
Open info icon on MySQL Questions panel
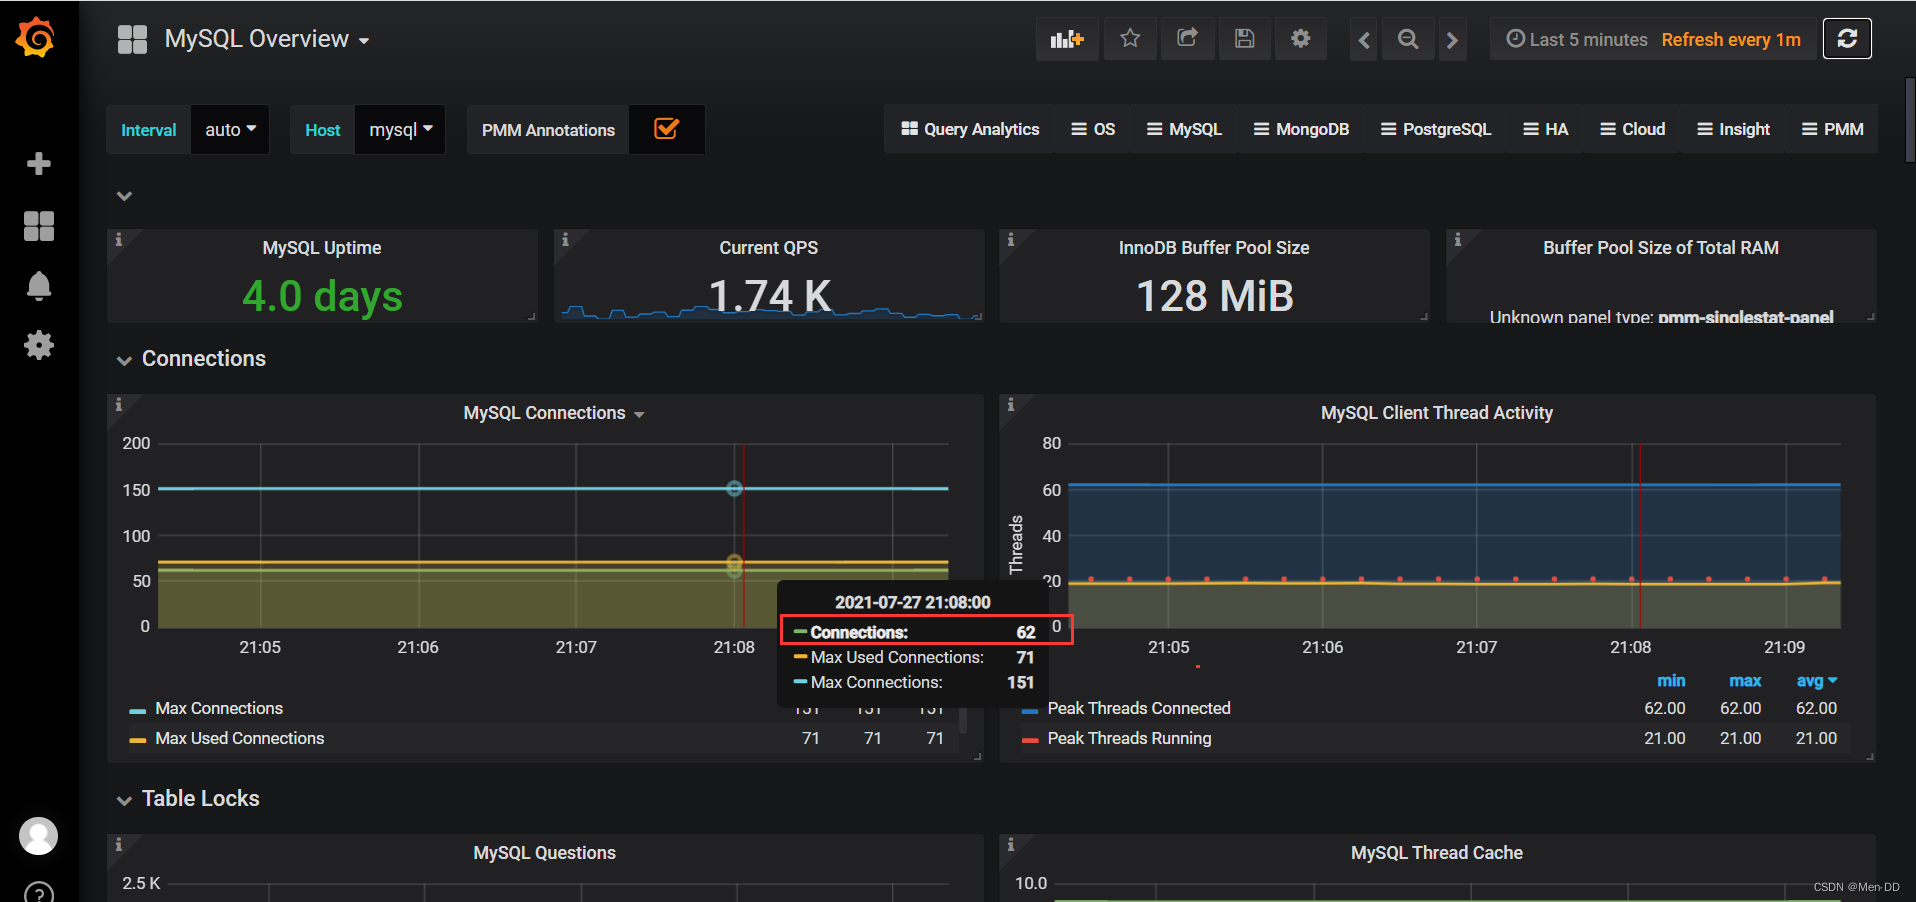tap(118, 845)
